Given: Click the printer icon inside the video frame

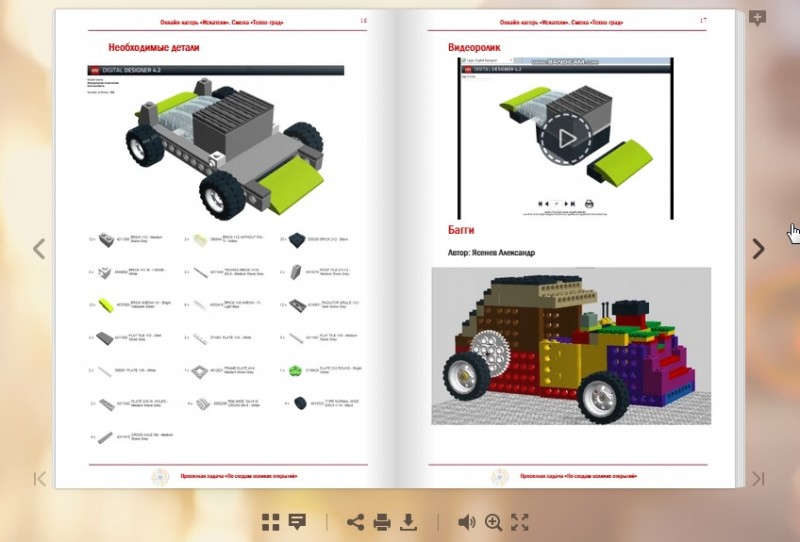Looking at the screenshot, I should [x=589, y=204].
